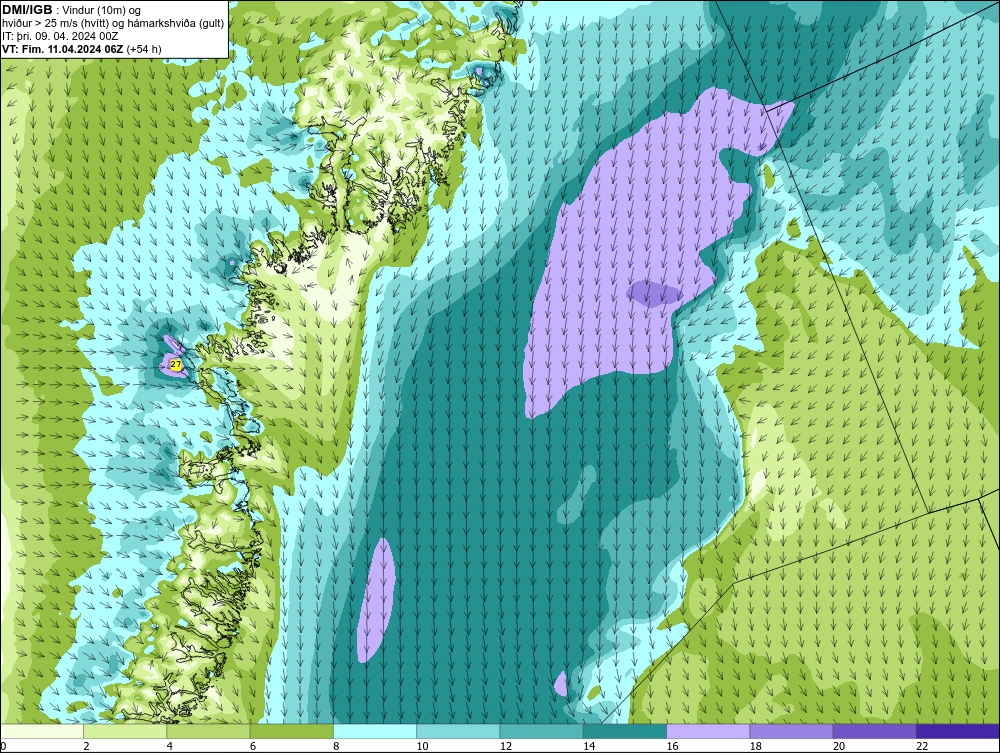Select the 20–22 m/s violet legend swatch
Image resolution: width=1000 pixels, height=753 pixels.
coord(875,731)
